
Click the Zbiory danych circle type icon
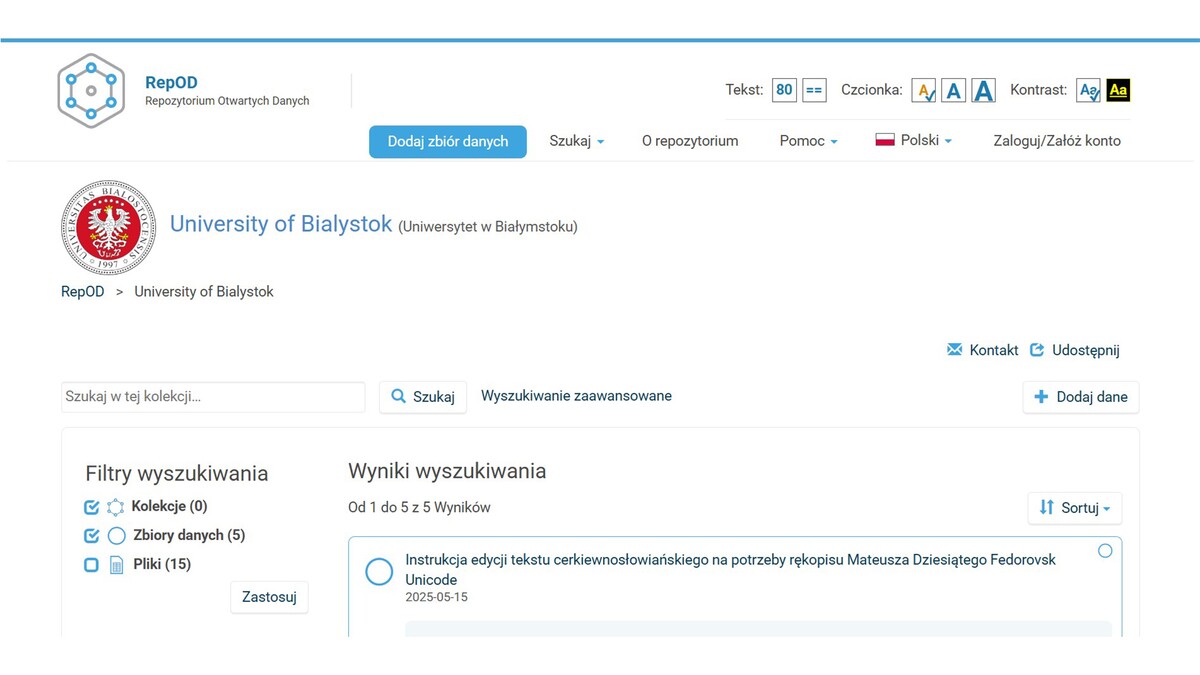tap(116, 536)
